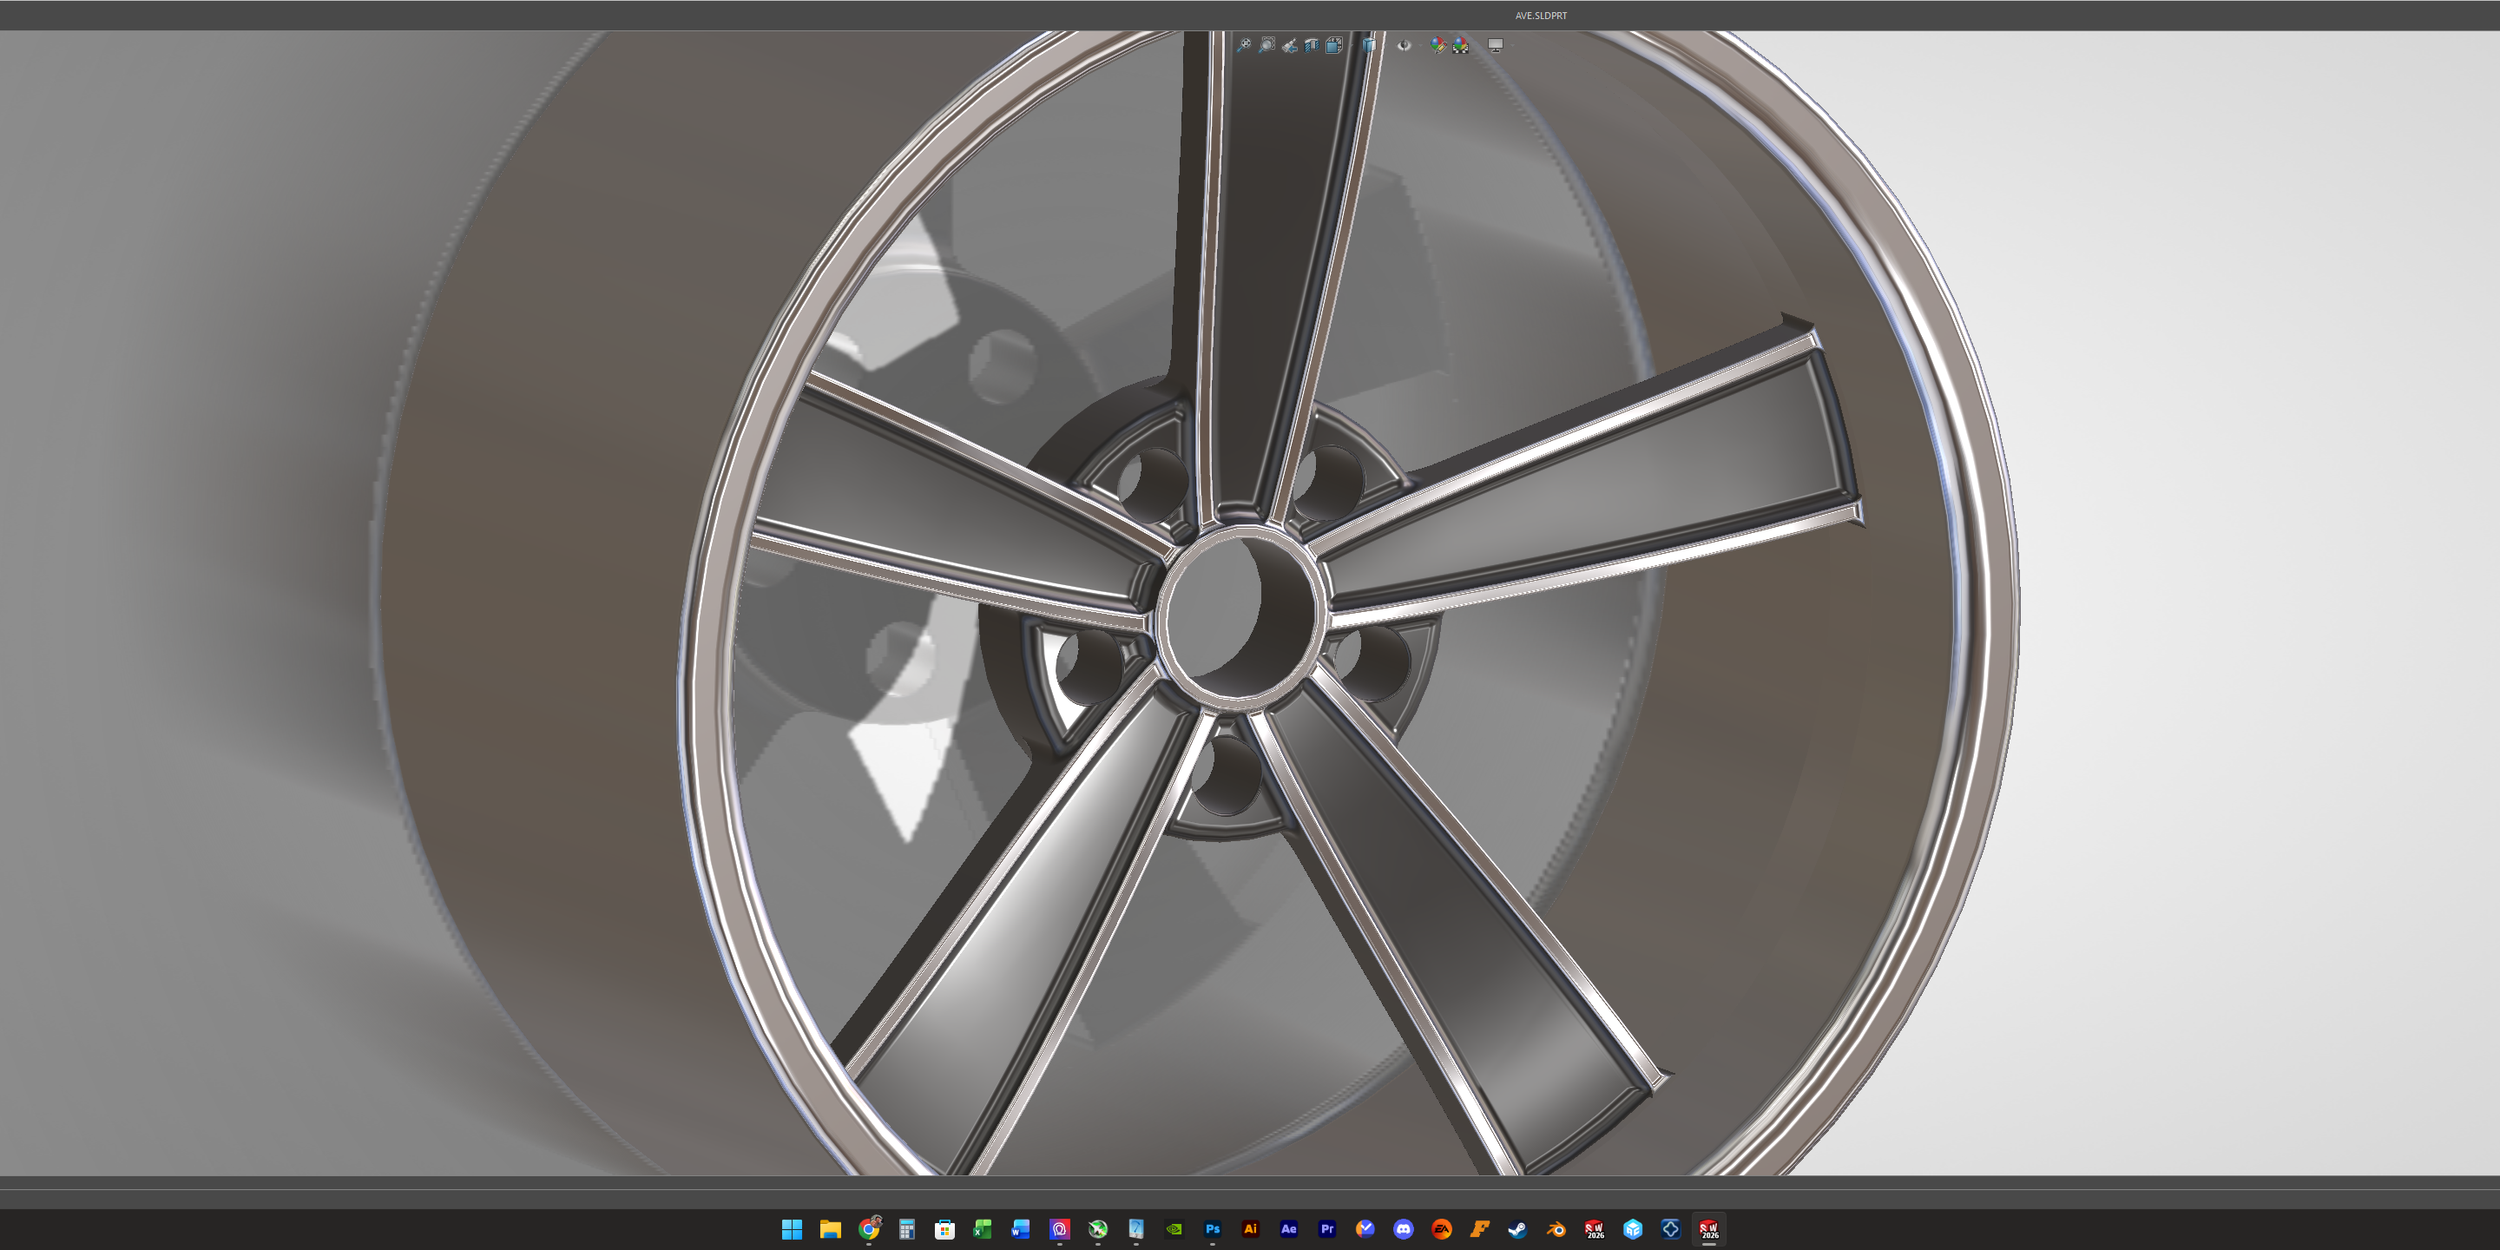Open the EA app taskbar icon
The height and width of the screenshot is (1250, 2500).
1441,1229
